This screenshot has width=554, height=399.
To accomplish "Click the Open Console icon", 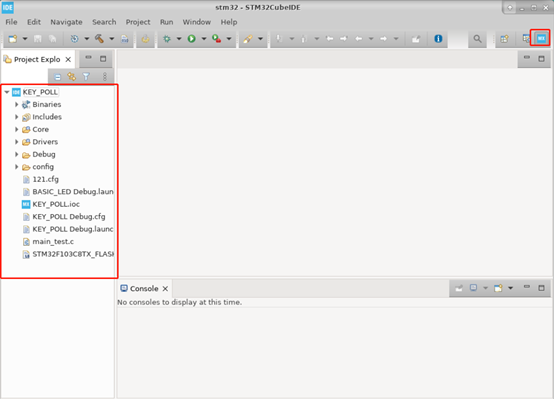I will click(x=498, y=288).
